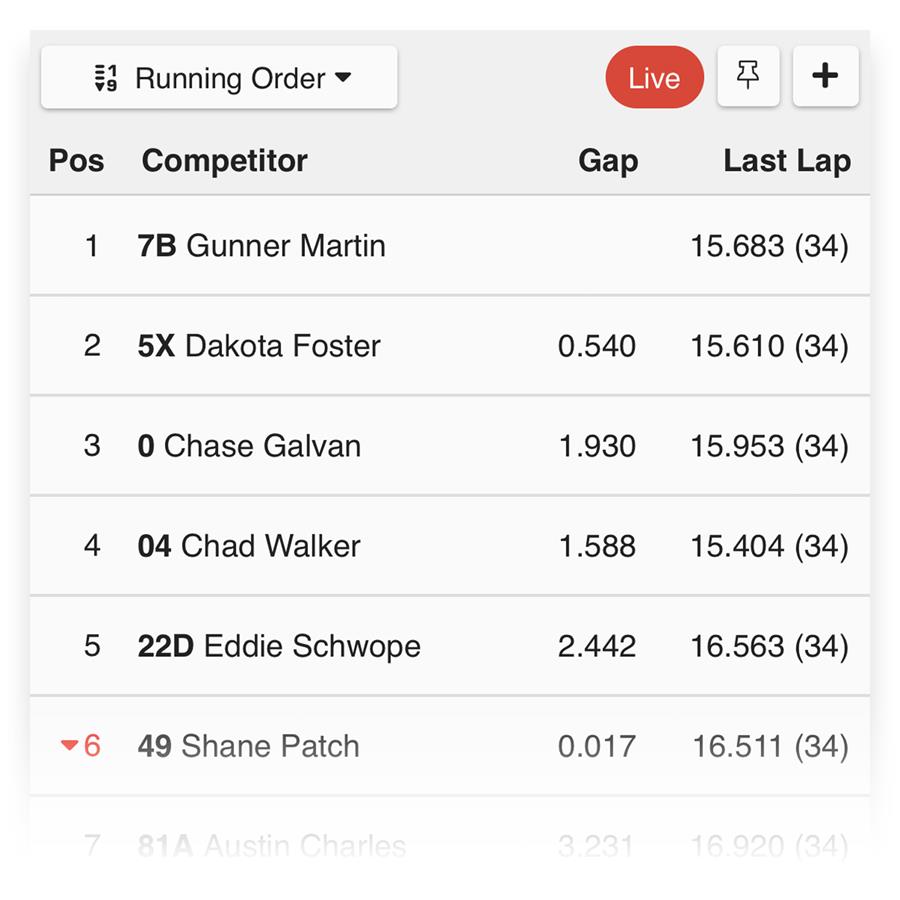
Task: Click the dropdown caret after Running Order
Action: pos(343,77)
